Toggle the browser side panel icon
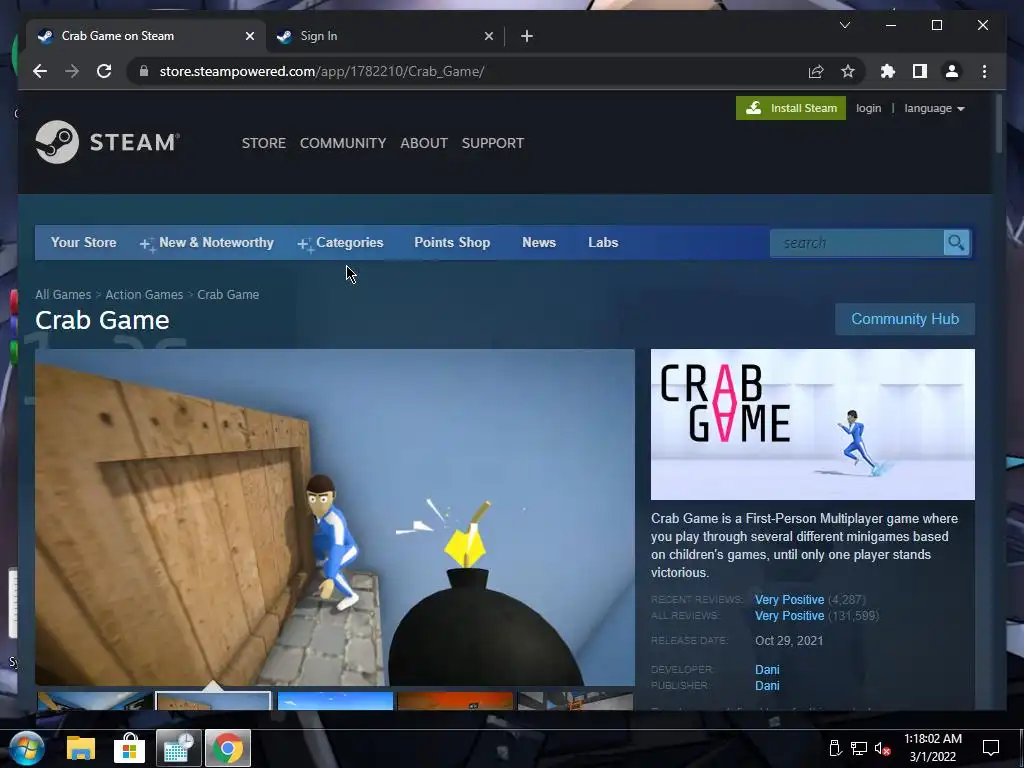This screenshot has height=768, width=1024. (920, 71)
